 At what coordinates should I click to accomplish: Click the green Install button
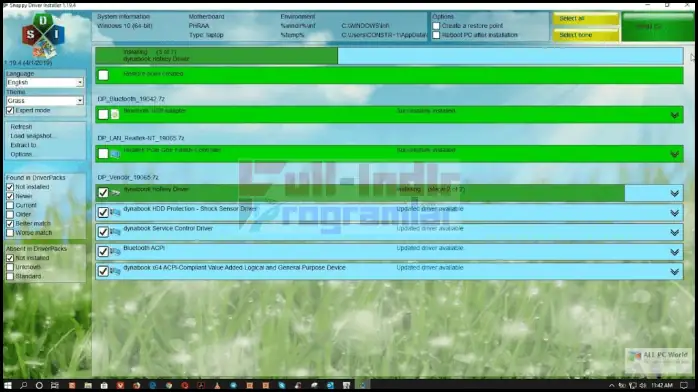coord(658,27)
